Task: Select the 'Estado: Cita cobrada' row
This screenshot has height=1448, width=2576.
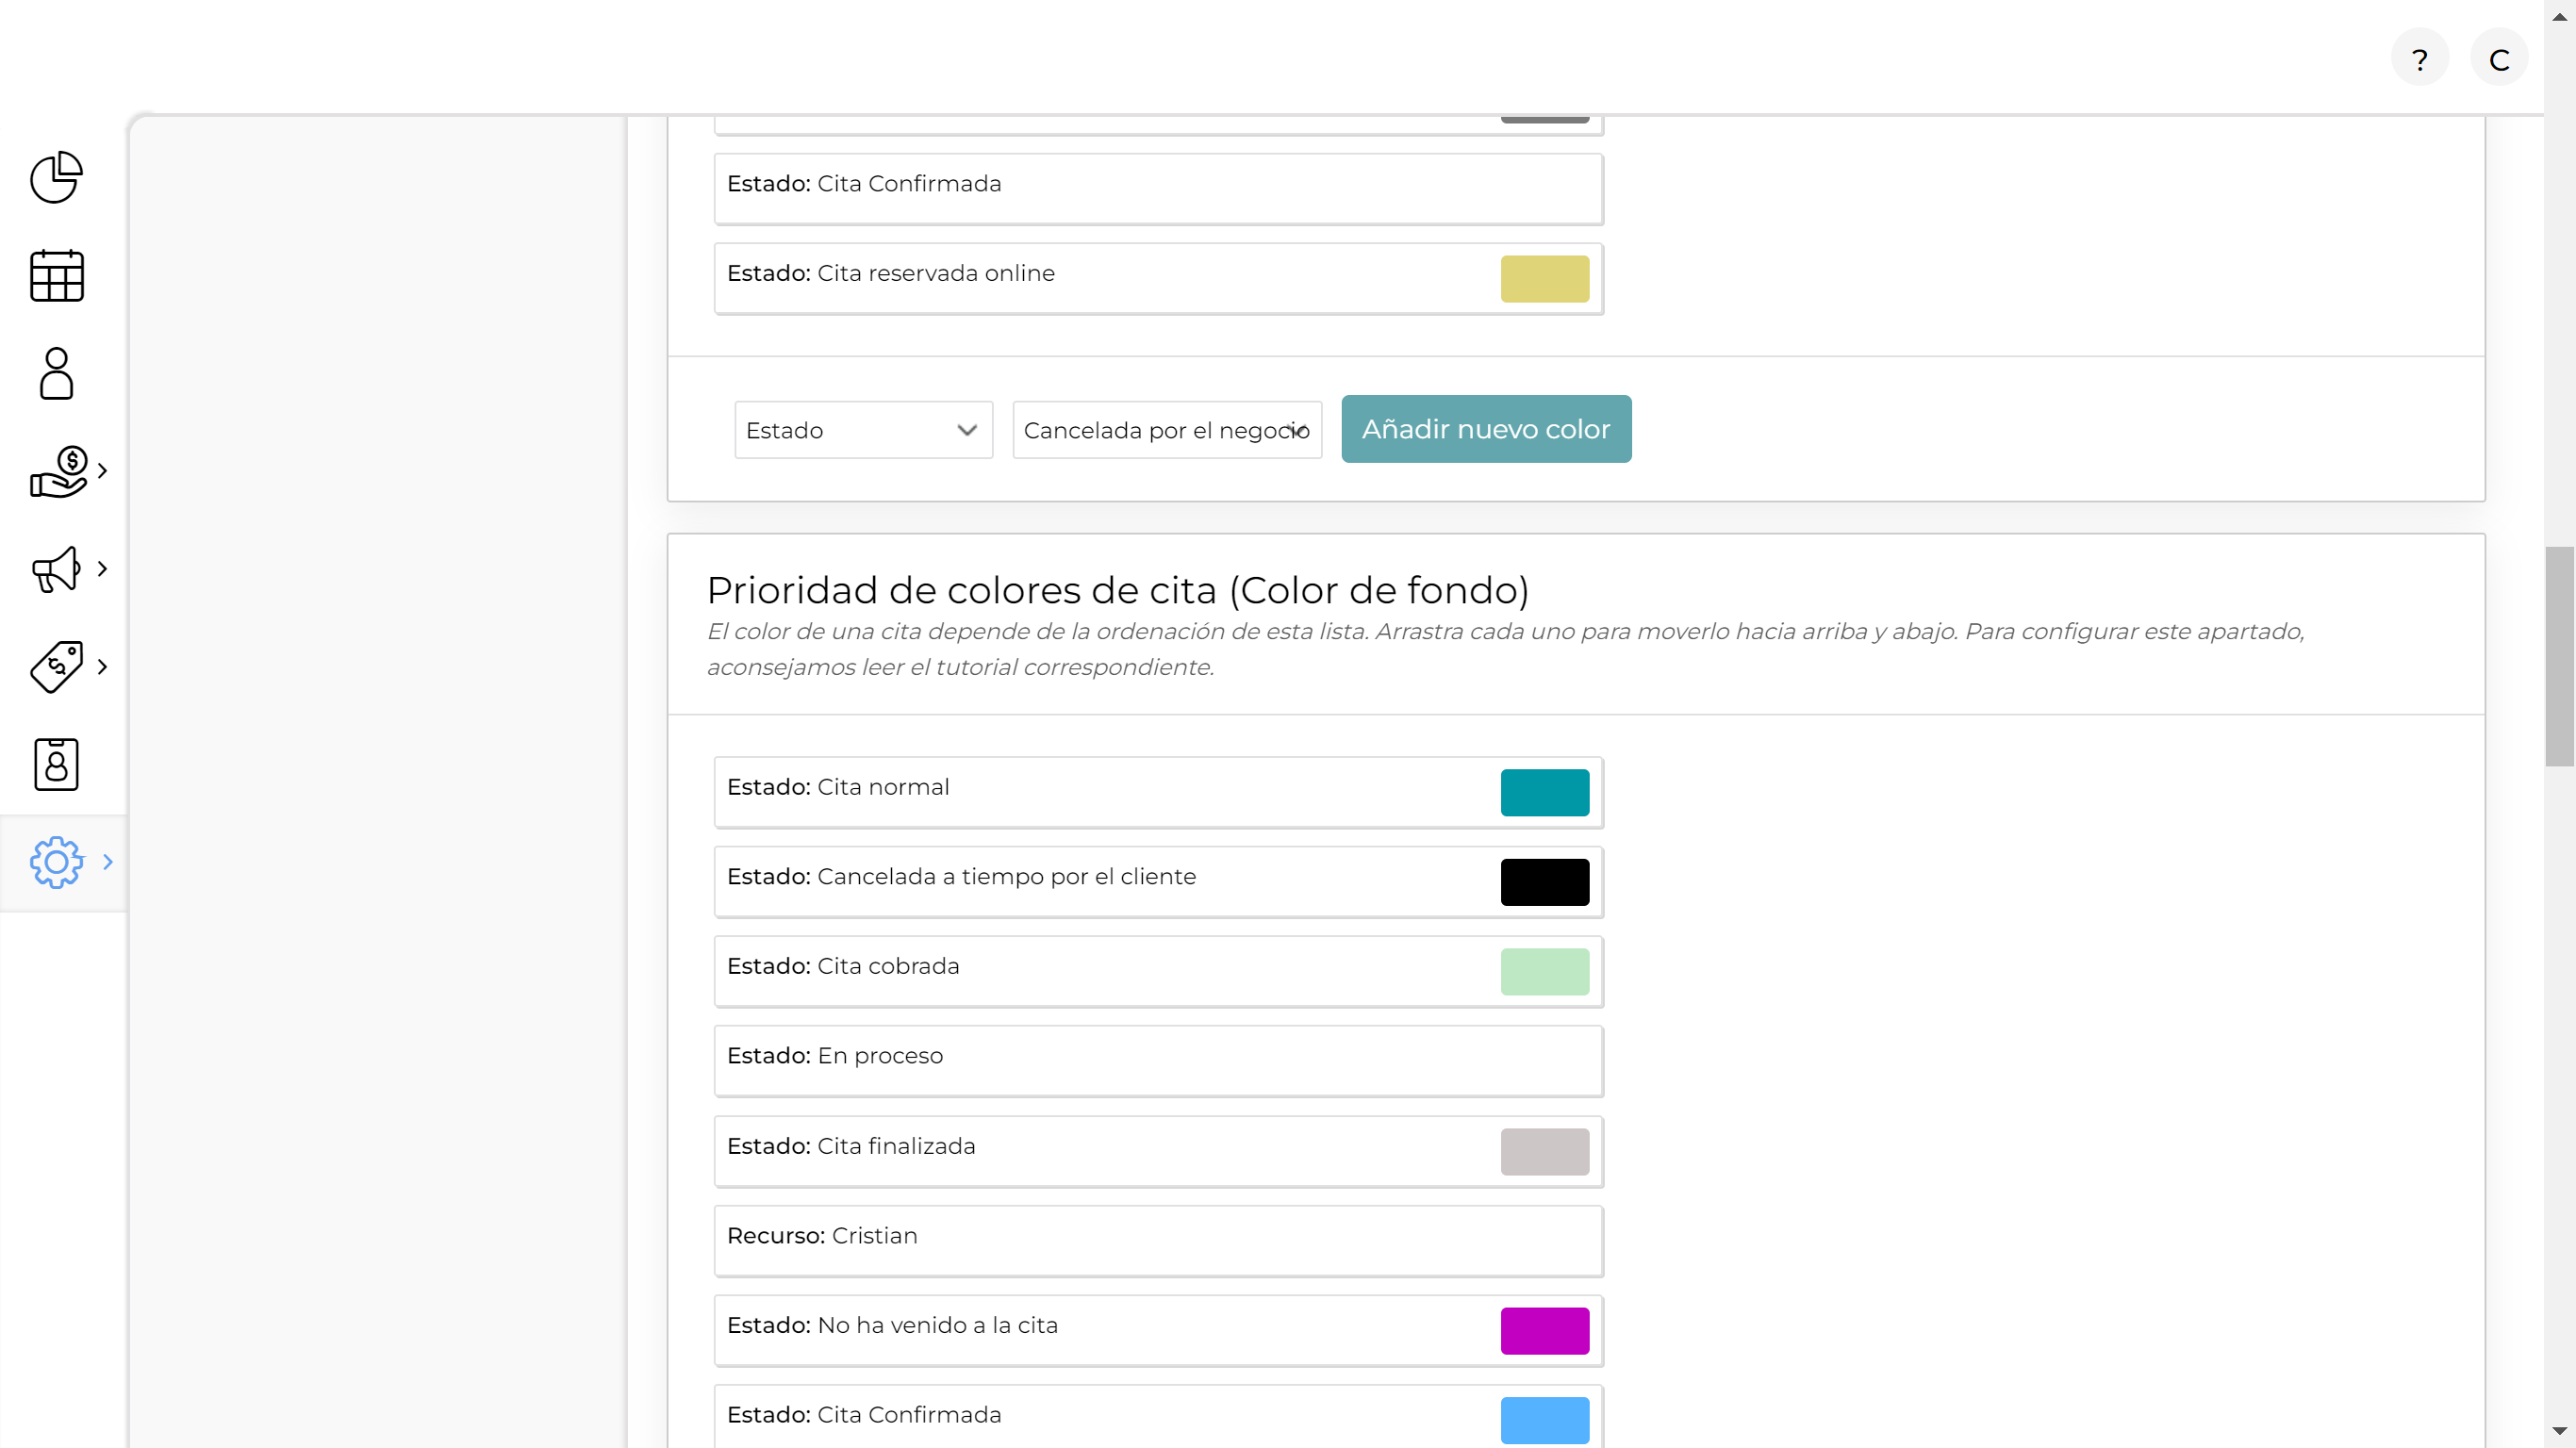Action: [x=1158, y=972]
